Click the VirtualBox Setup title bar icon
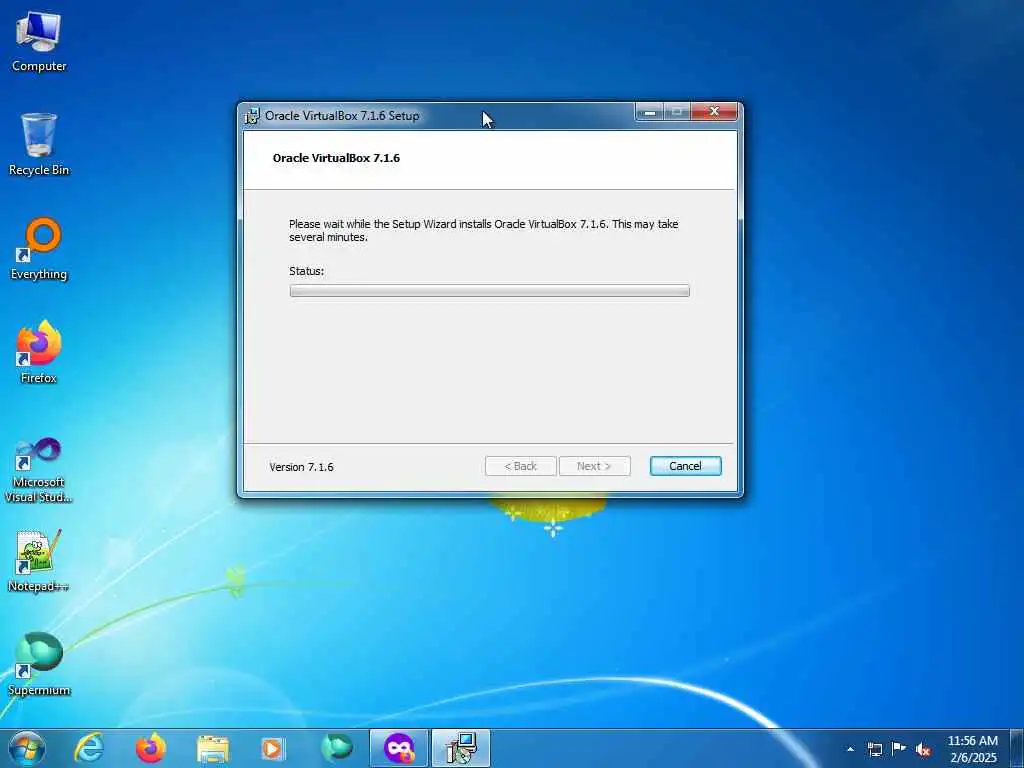 tap(251, 116)
